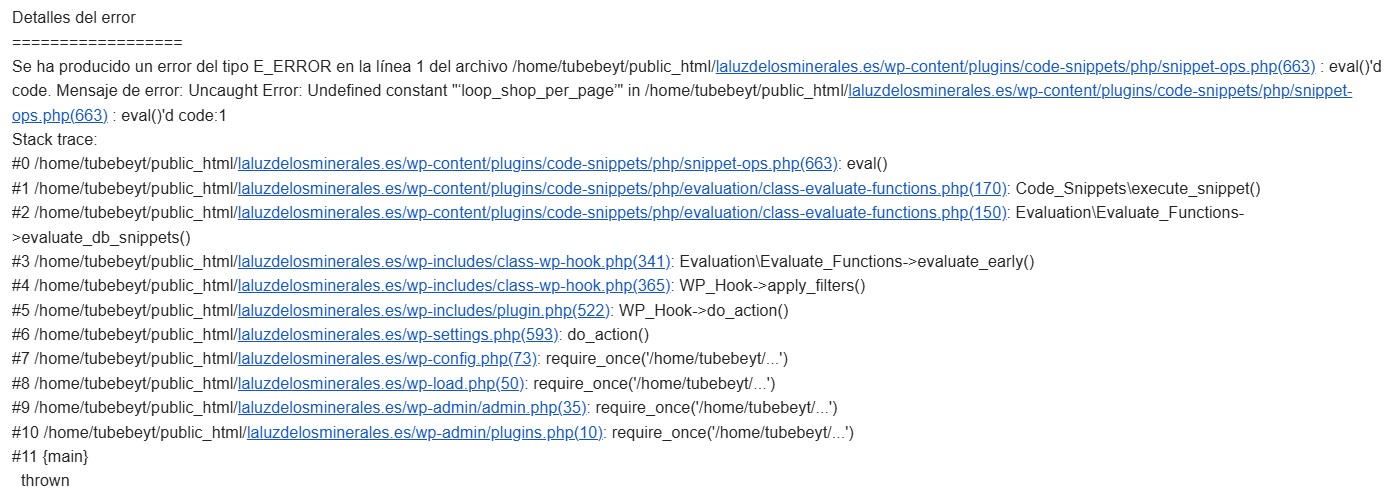
Task: Click the link after 'Undefined constant loop_shop_per_page'
Action: coord(1100,91)
